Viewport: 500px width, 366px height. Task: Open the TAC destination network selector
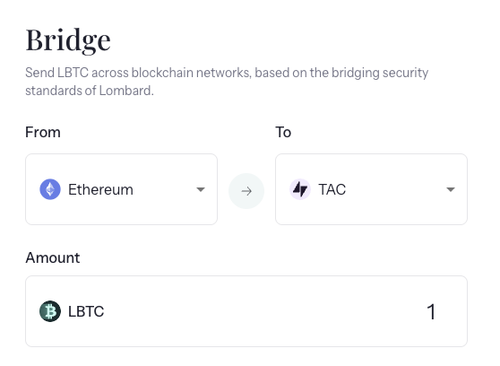tap(371, 189)
